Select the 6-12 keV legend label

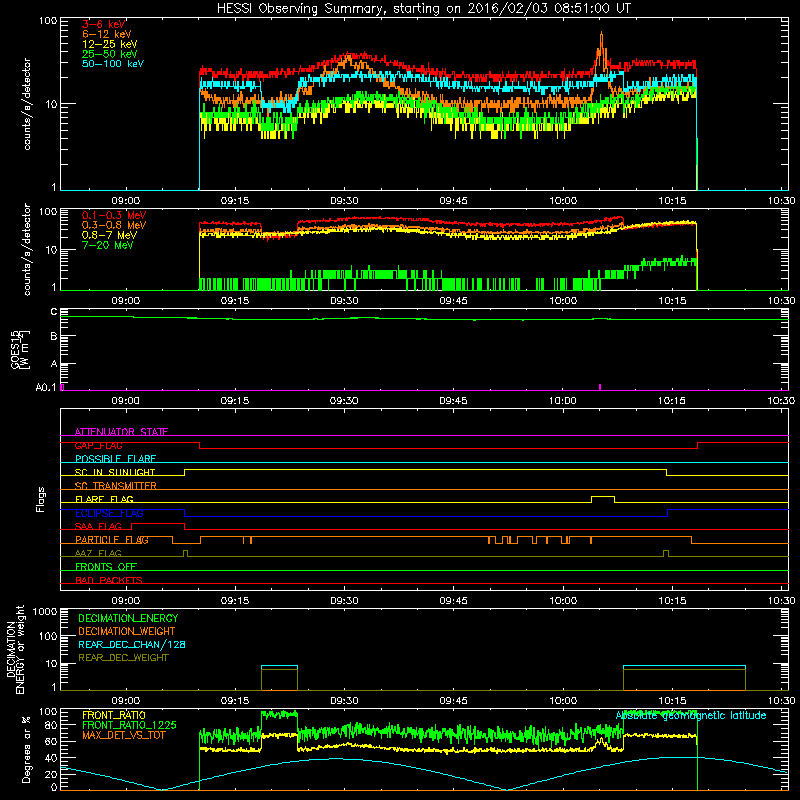(107, 34)
